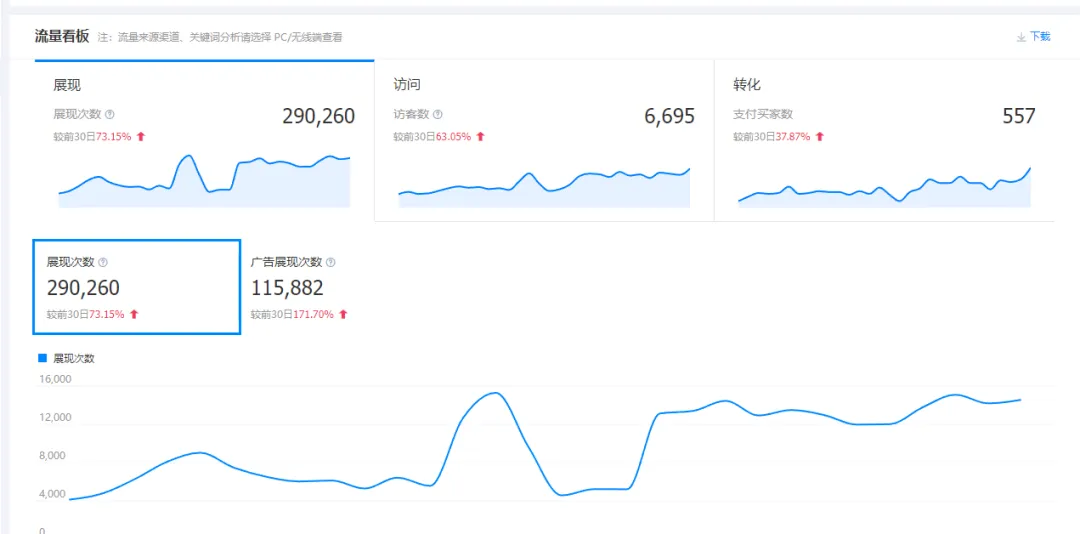This screenshot has width=1080, height=534.
Task: Select the 广告展现次数 metric value 115,882
Action: pos(287,288)
